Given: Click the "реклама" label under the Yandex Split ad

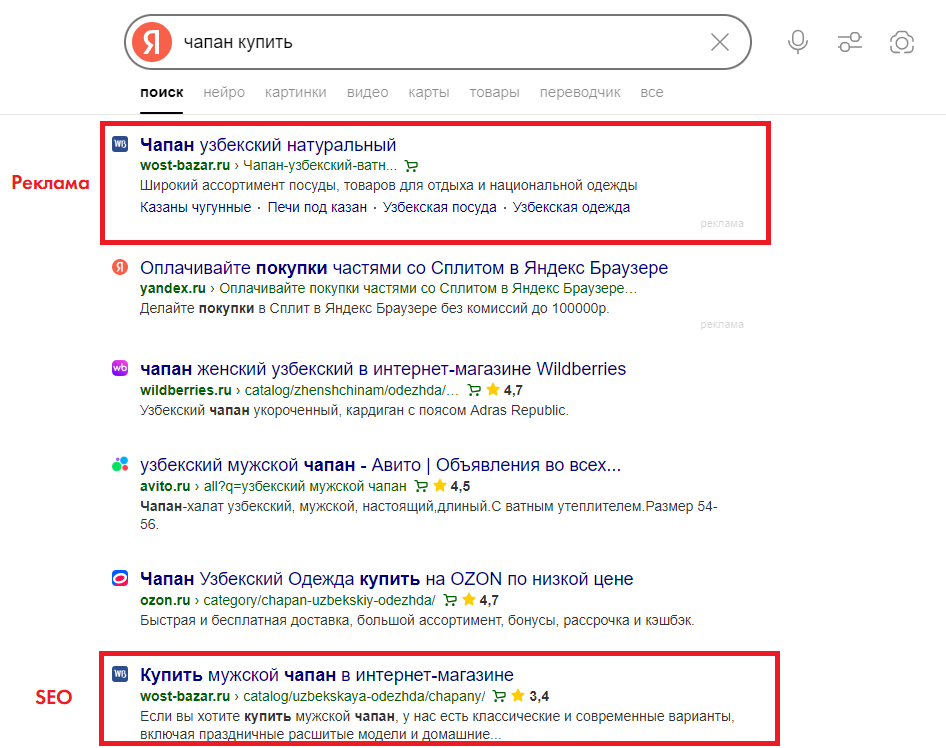Looking at the screenshot, I should point(722,325).
